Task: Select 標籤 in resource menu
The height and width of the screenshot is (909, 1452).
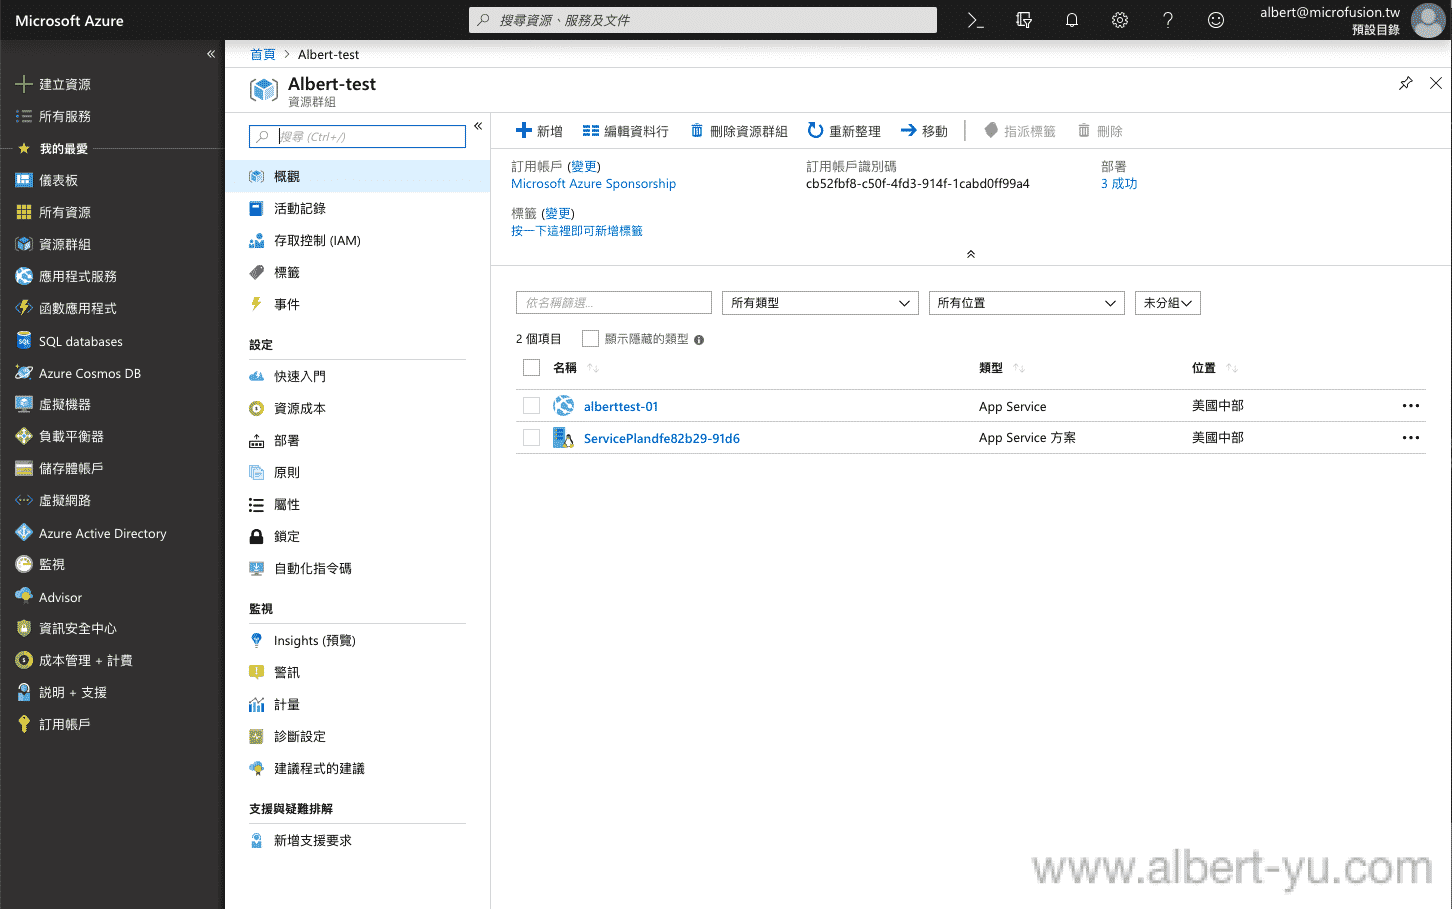Action: (358, 272)
